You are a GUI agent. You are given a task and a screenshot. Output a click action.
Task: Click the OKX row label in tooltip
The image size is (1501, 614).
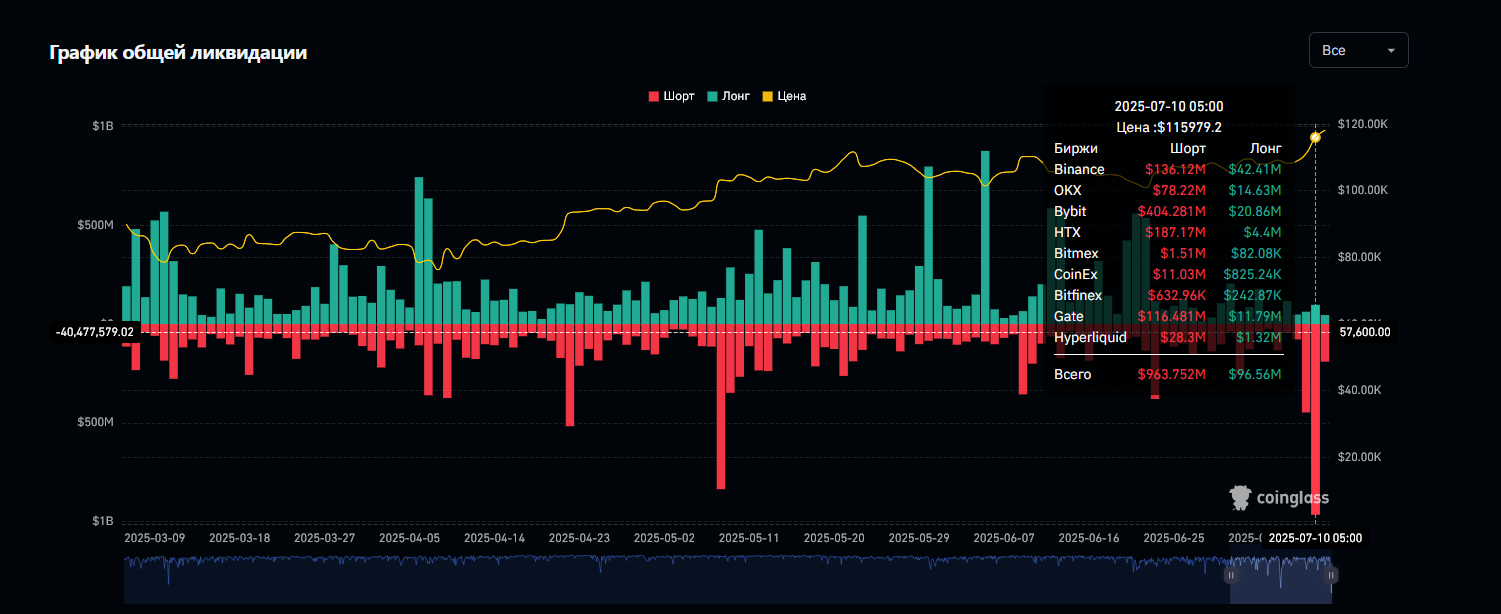[1067, 190]
